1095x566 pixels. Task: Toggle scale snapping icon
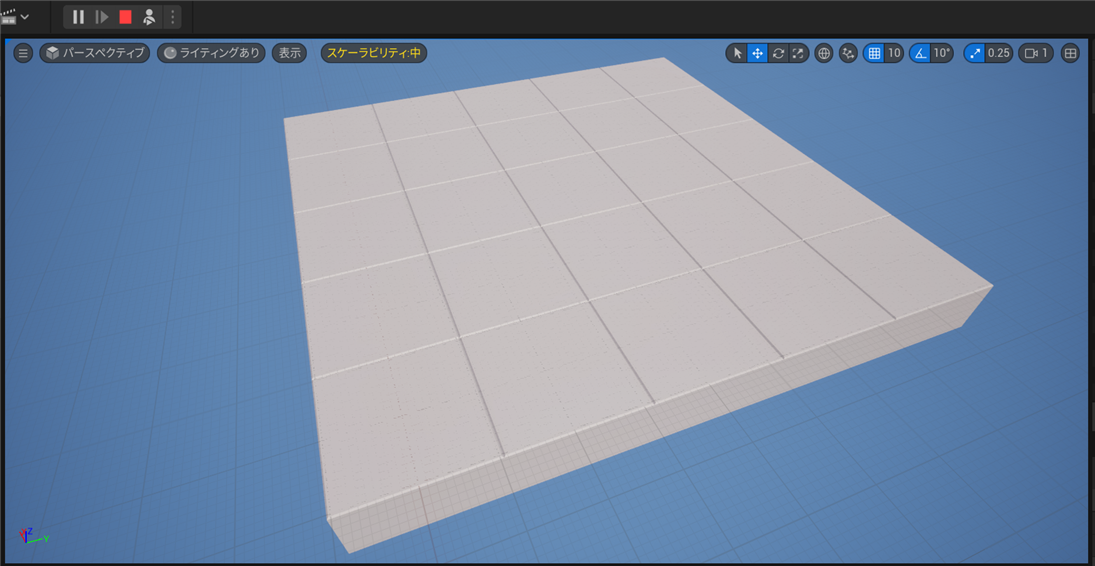(974, 53)
